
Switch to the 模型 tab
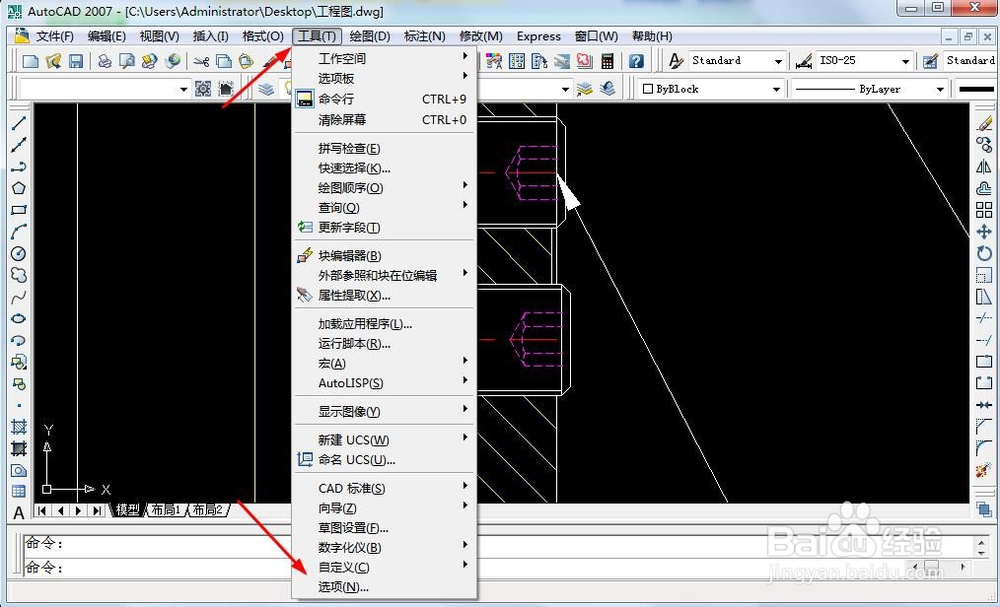[x=128, y=510]
